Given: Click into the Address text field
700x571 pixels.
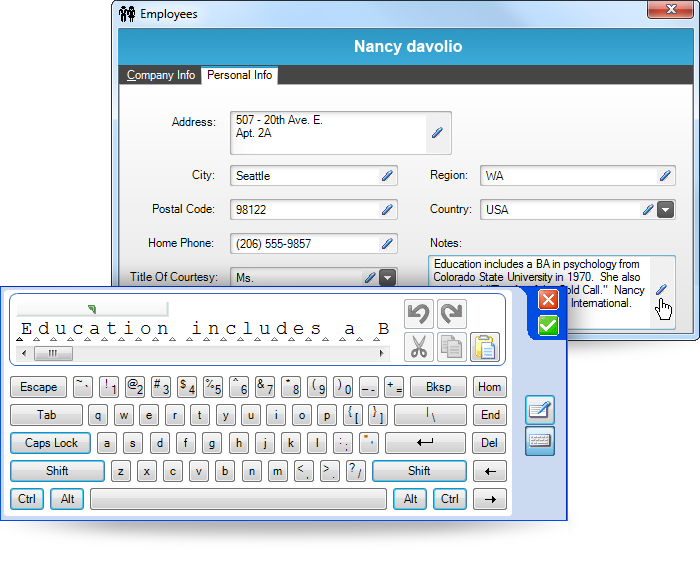Looking at the screenshot, I should point(328,133).
